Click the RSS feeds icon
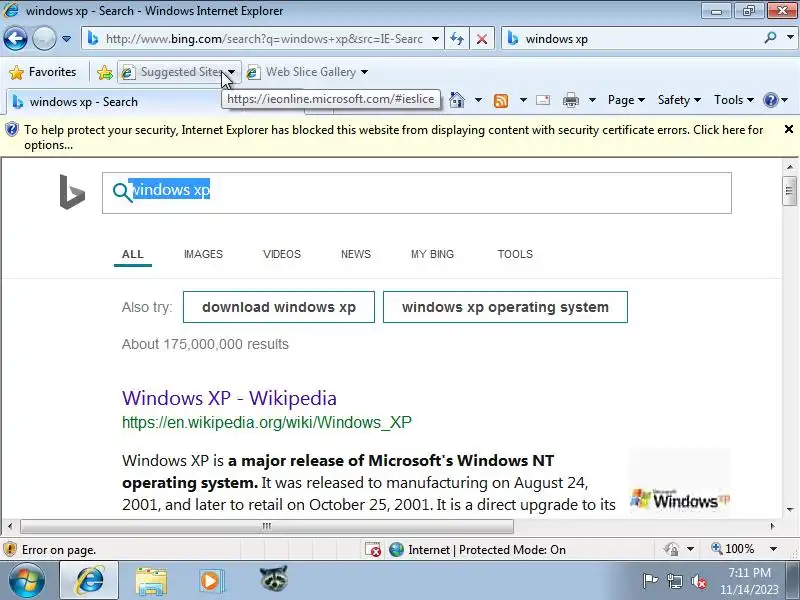 coord(501,101)
